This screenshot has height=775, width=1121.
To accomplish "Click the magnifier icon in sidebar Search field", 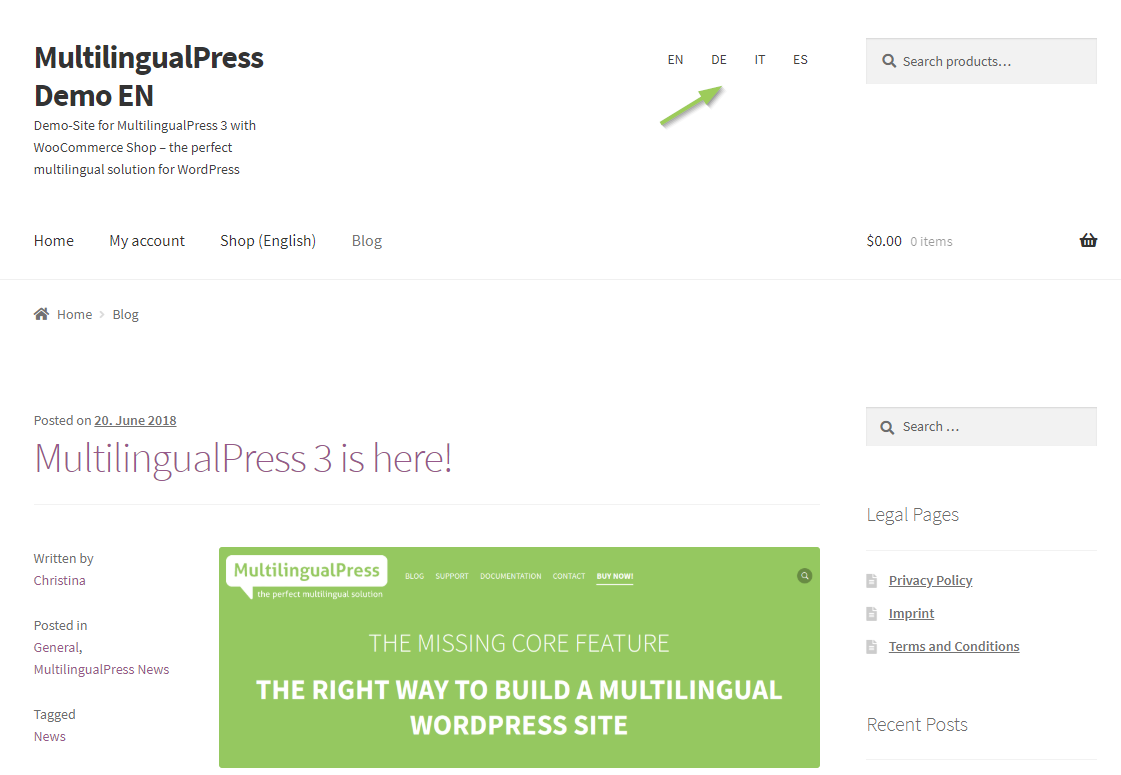I will (887, 427).
